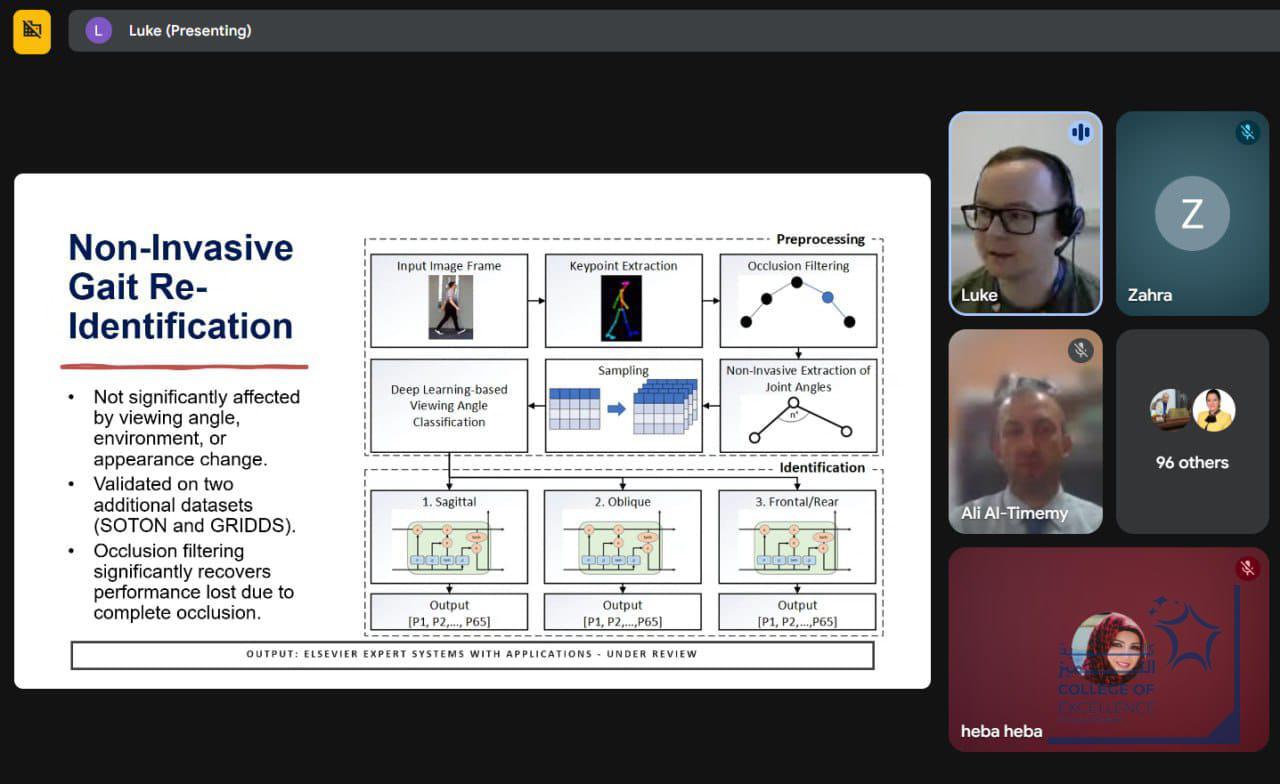Image resolution: width=1280 pixels, height=784 pixels.
Task: Click the "1. Sagittal" network diagram box
Action: pos(449,537)
